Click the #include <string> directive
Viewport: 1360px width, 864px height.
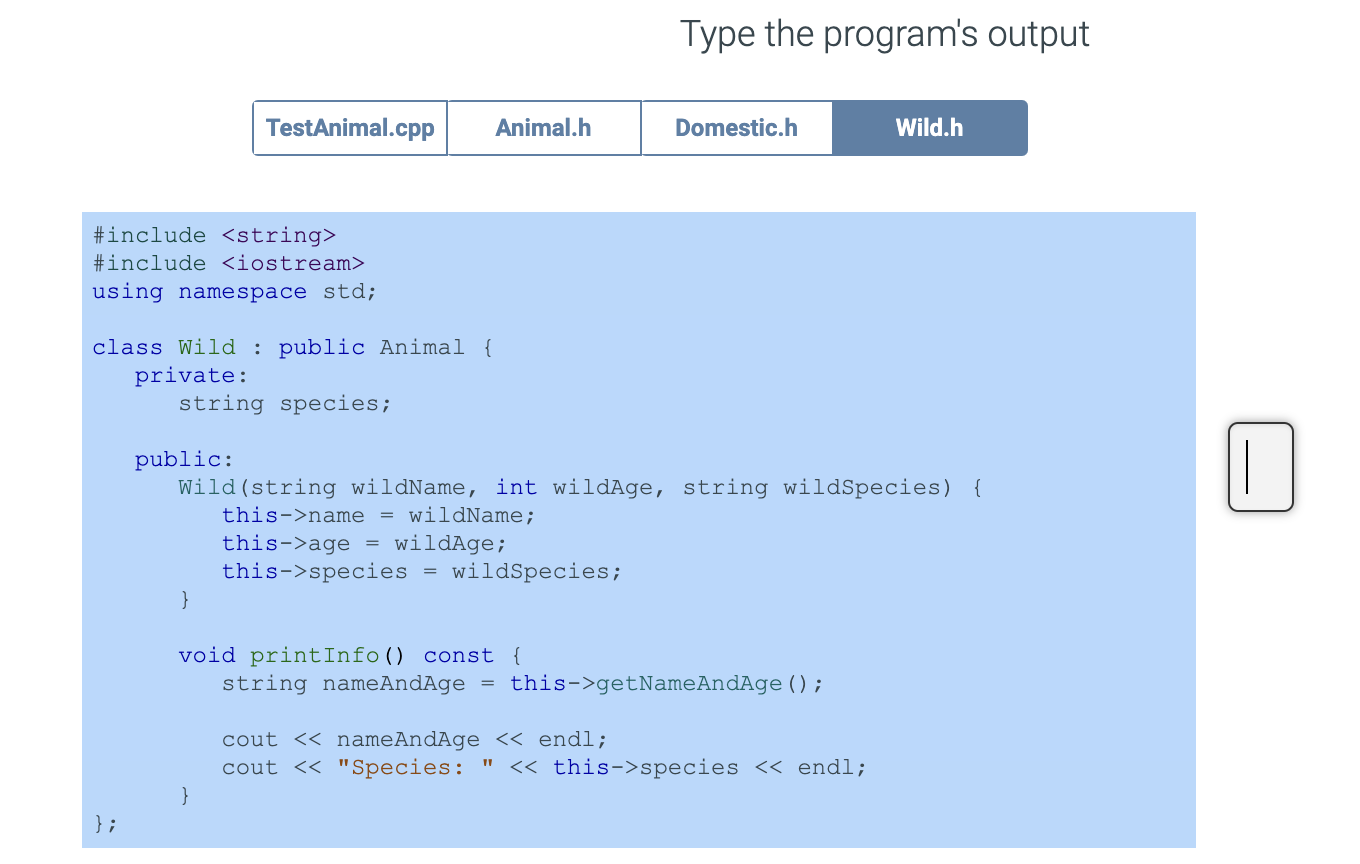[213, 235]
